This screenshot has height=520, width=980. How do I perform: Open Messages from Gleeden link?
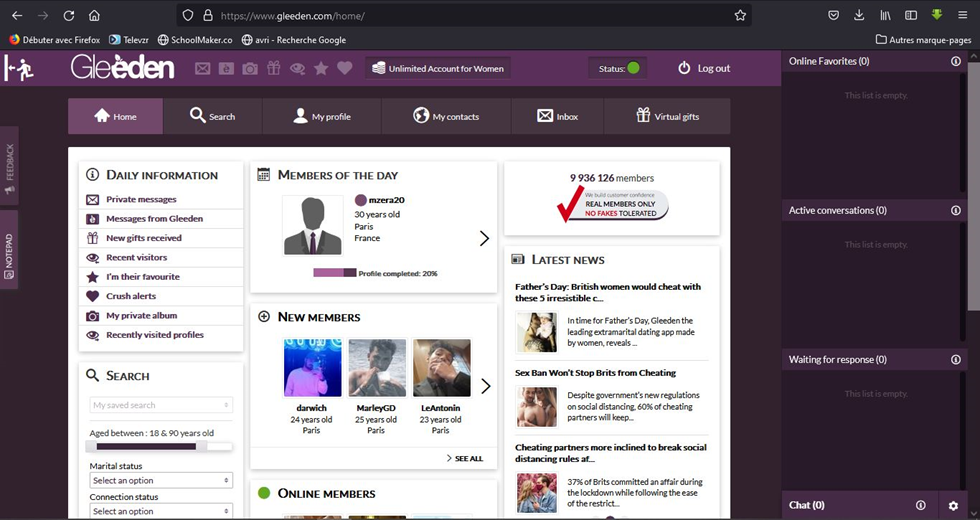coord(154,219)
